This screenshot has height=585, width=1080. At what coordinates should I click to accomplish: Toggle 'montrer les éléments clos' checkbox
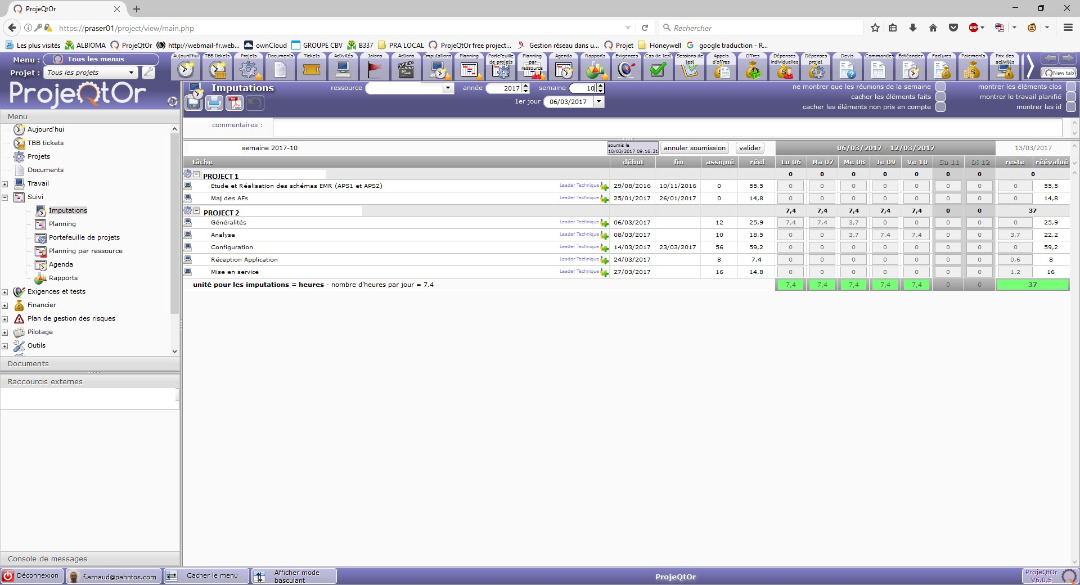1069,87
